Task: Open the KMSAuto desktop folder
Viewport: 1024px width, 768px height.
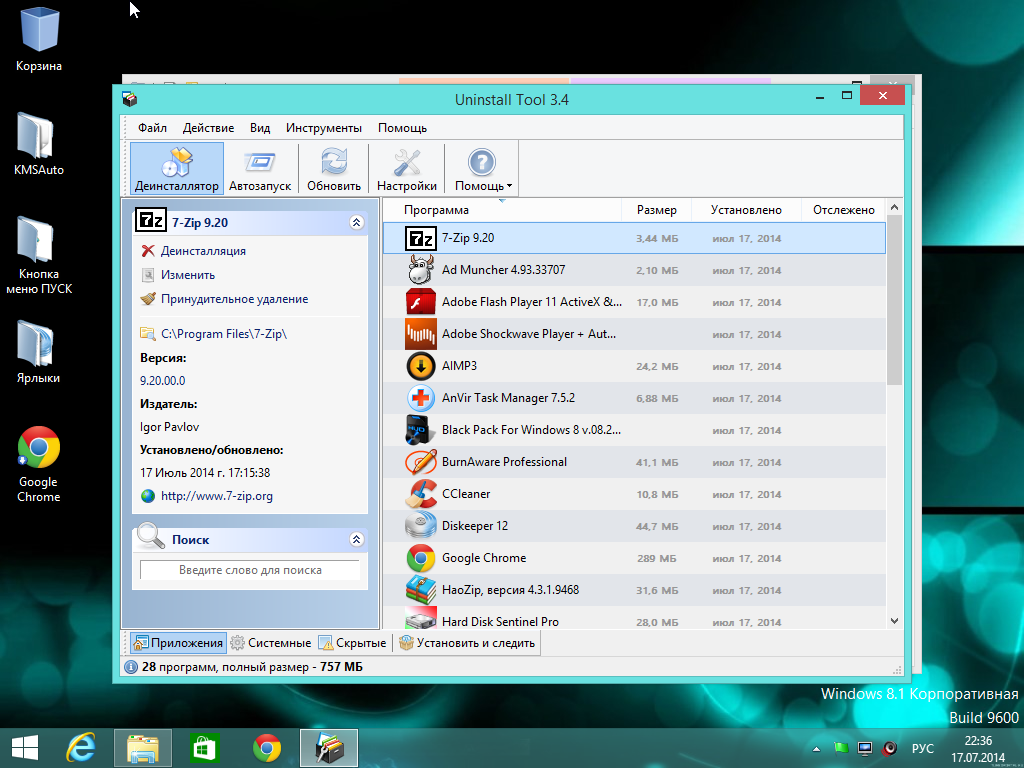Action: [39, 145]
